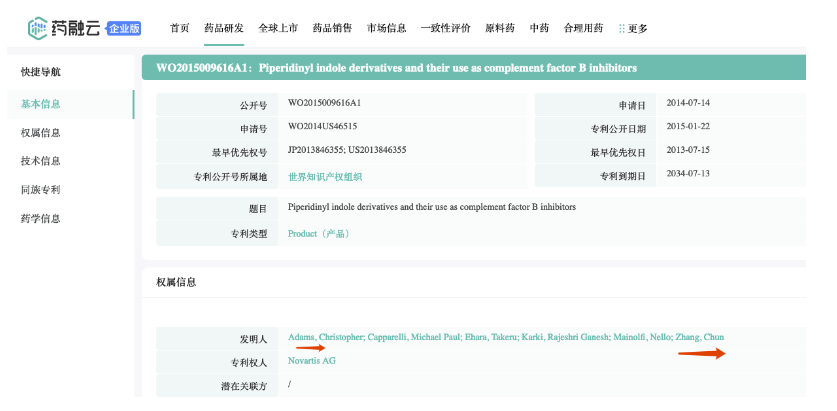The image size is (837, 411).
Task: Open the 中药 navigation item
Action: (x=539, y=28)
